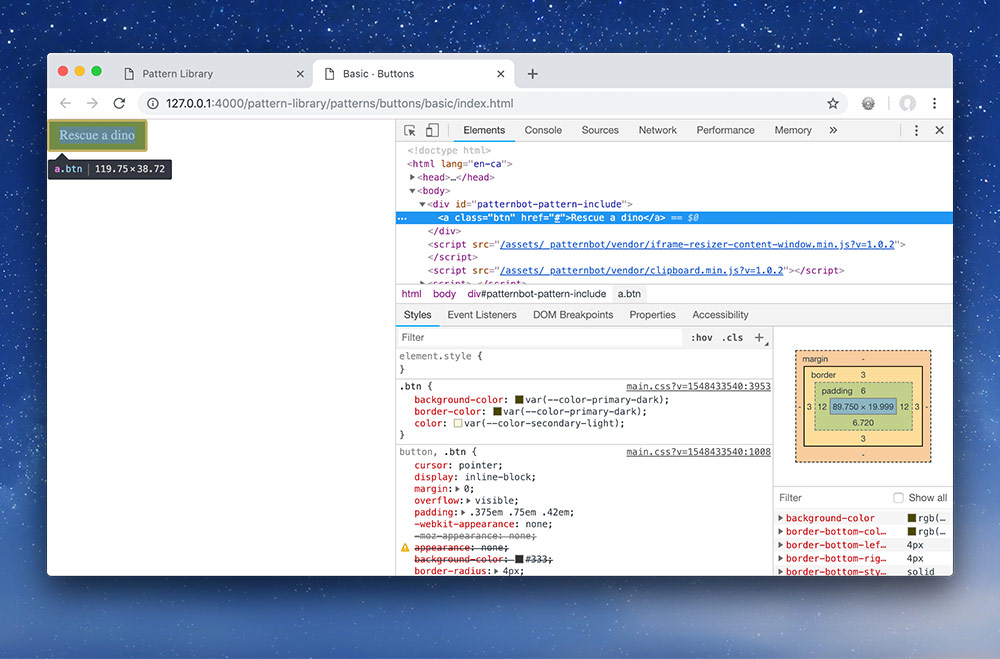1000x659 pixels.
Task: Open main.css?v=1548433540:3953 source link
Action: click(698, 386)
